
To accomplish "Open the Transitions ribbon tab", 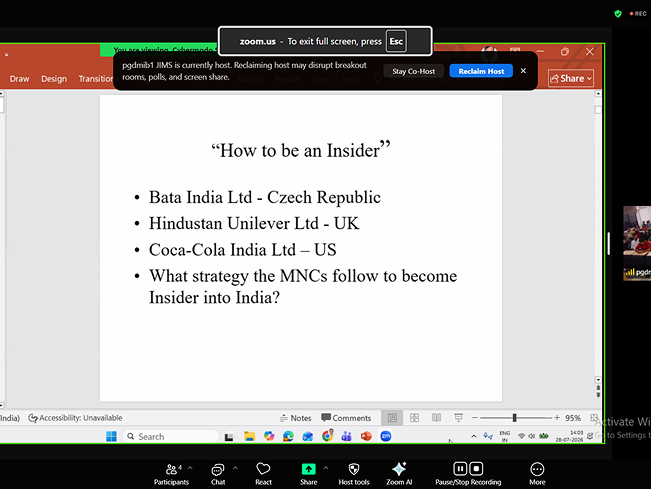I will pyautogui.click(x=96, y=78).
